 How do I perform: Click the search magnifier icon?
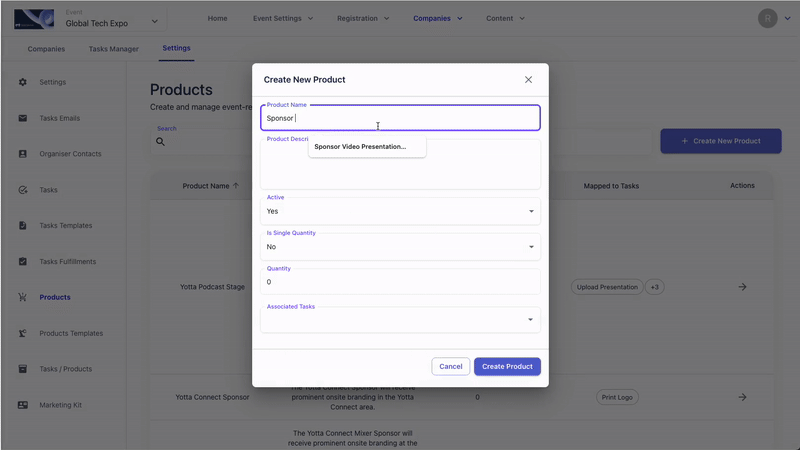(x=160, y=142)
